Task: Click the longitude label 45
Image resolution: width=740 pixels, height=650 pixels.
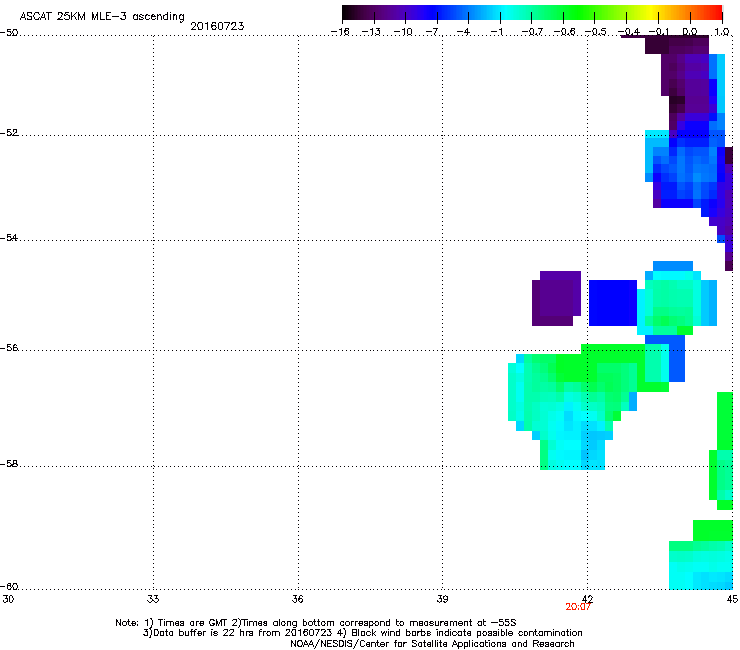Action: (732, 599)
